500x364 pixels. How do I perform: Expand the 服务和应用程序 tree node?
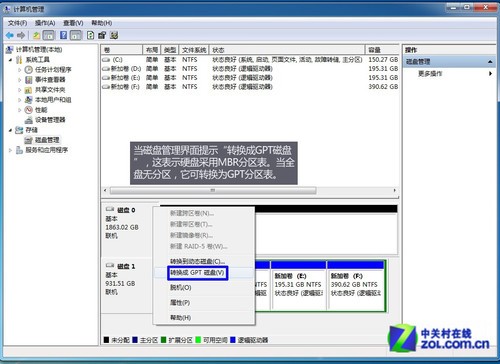pos(10,150)
